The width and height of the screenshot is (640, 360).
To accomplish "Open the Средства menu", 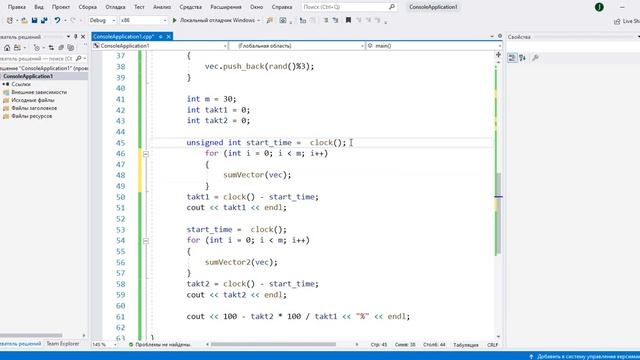I will [x=191, y=7].
